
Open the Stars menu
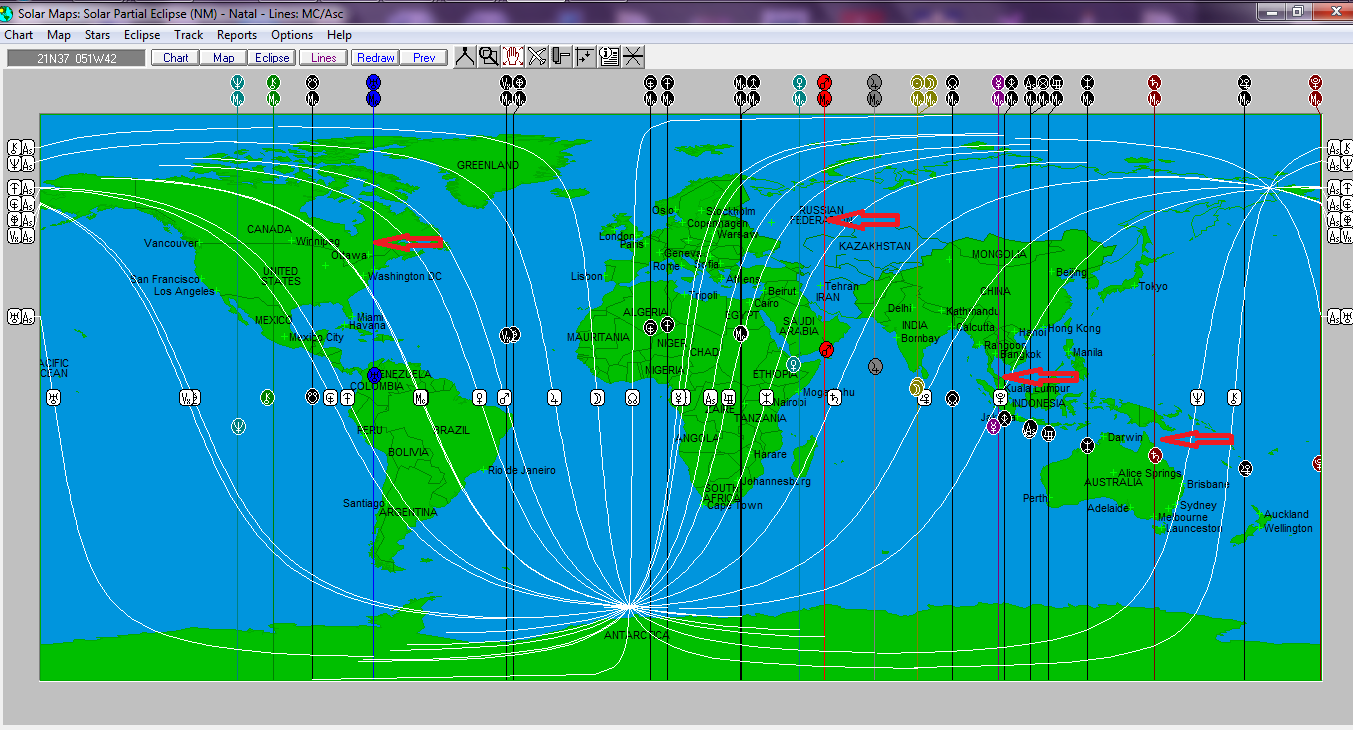pyautogui.click(x=97, y=35)
